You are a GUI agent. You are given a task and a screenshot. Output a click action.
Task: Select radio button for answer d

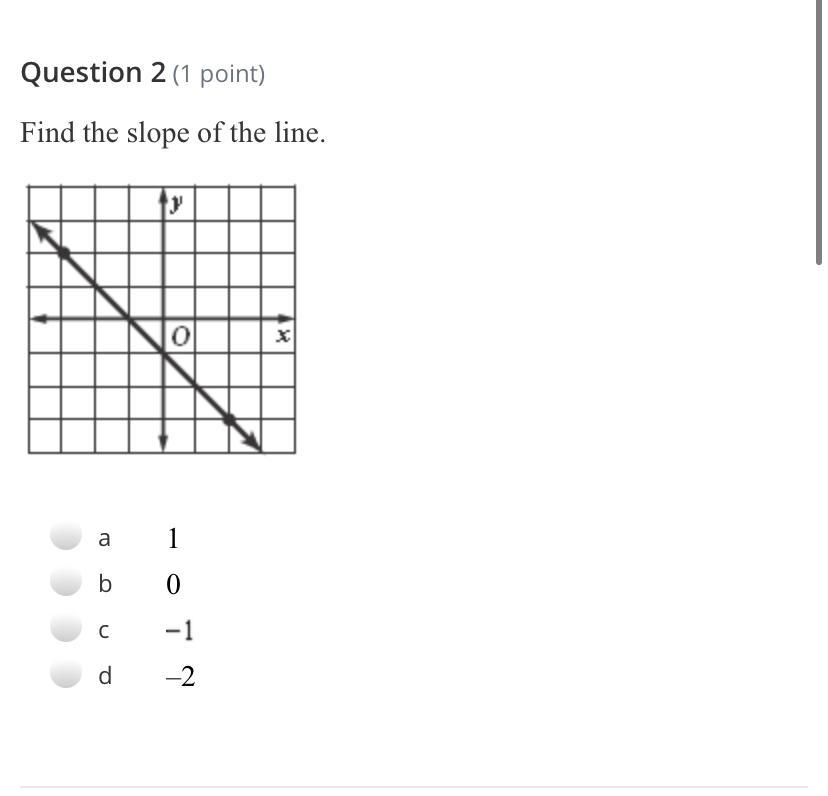[66, 675]
